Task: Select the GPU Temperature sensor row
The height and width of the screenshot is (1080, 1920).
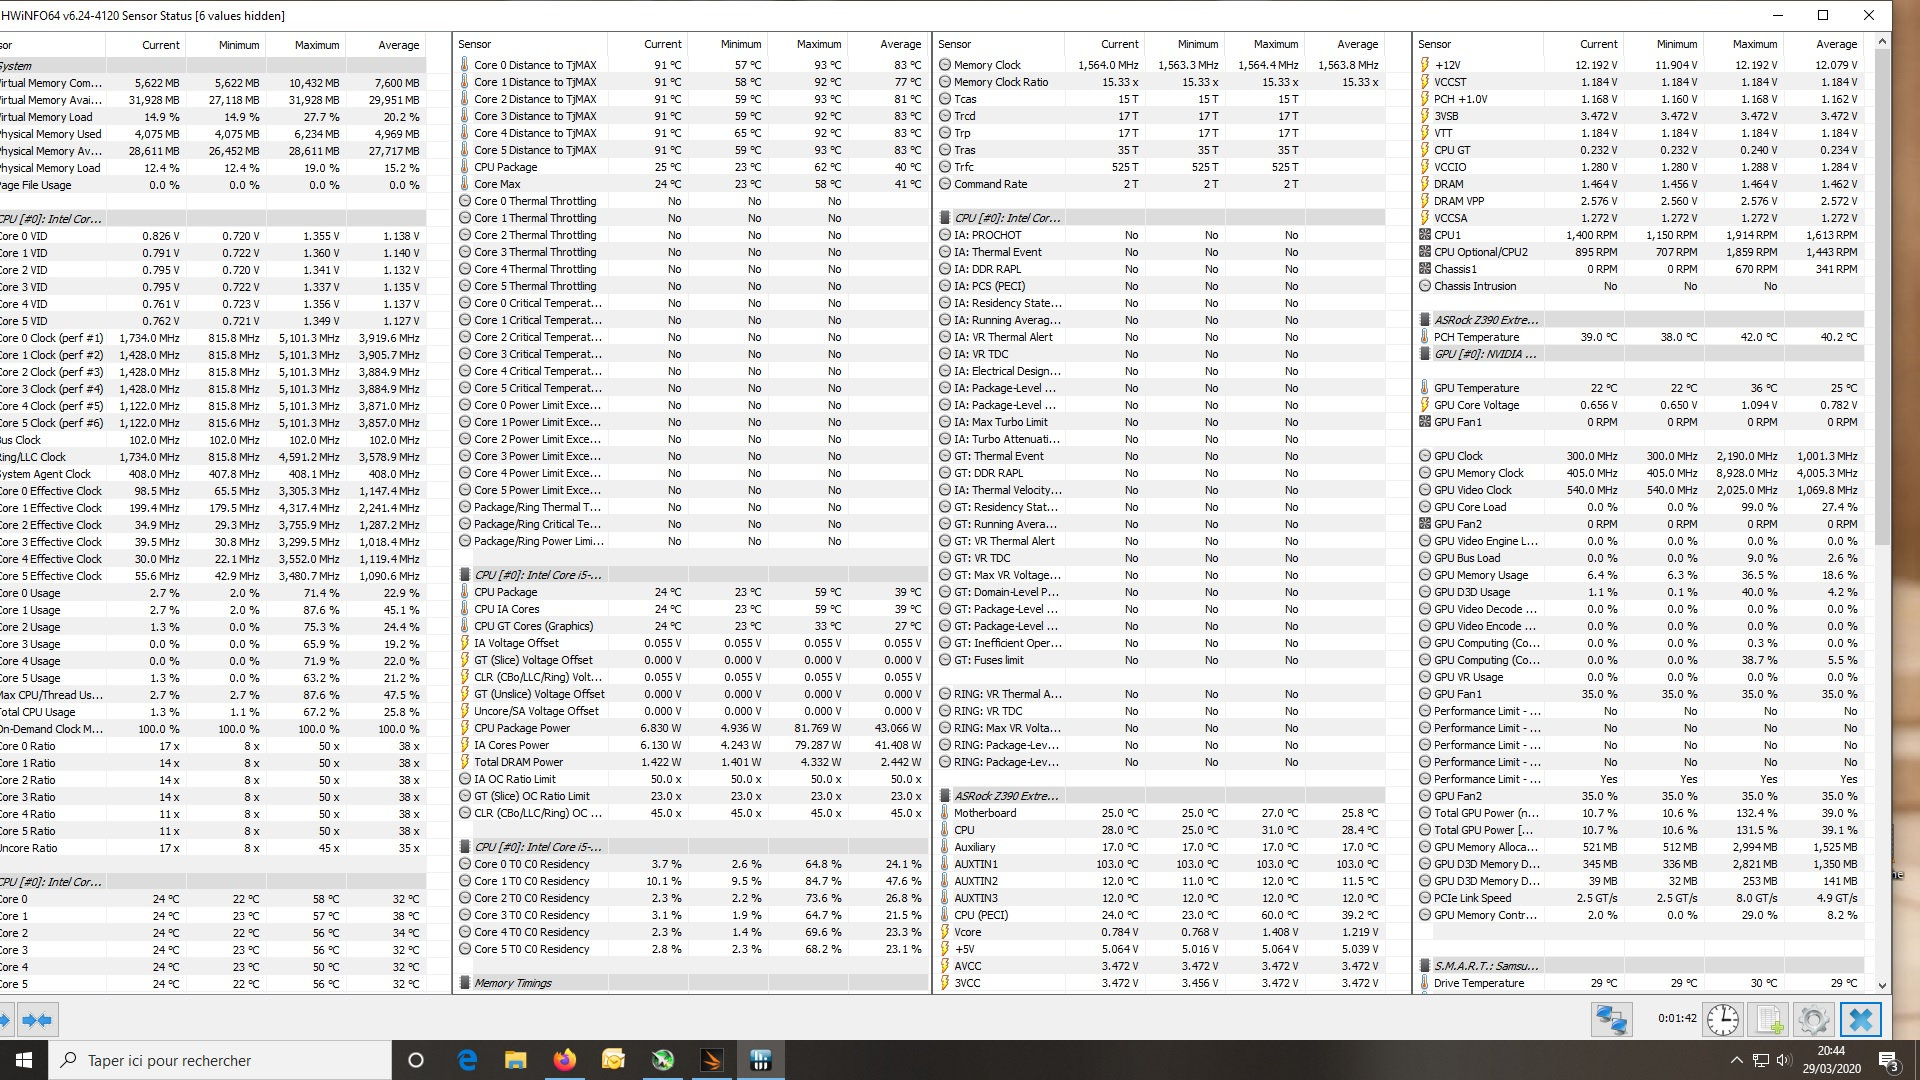Action: (x=1476, y=388)
